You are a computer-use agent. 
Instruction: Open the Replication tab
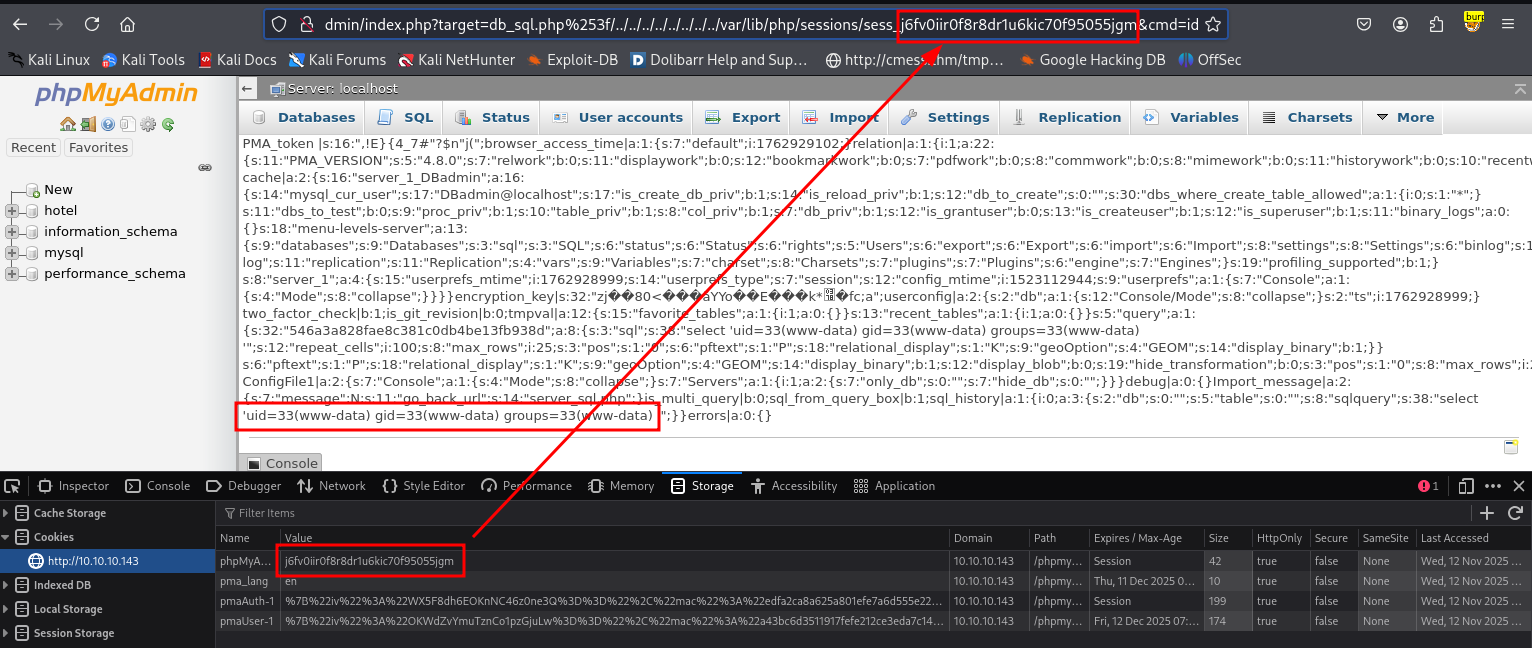pos(1067,117)
